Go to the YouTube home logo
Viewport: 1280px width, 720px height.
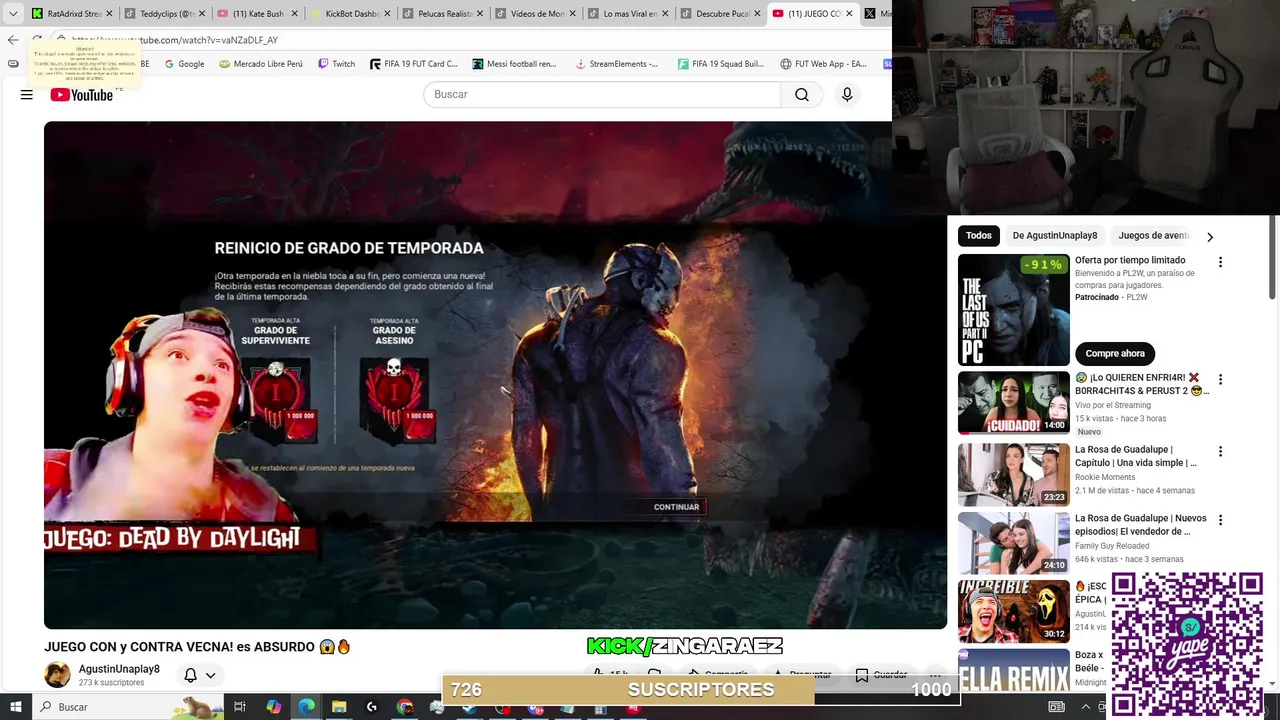pyautogui.click(x=81, y=94)
